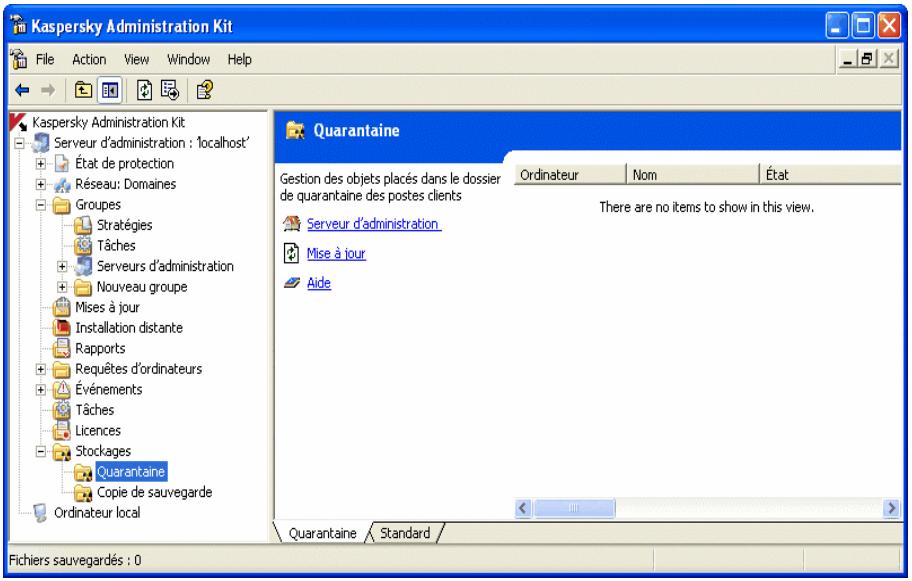The height and width of the screenshot is (581, 912).
Task: Select the Installation distante tree item
Action: [129, 328]
